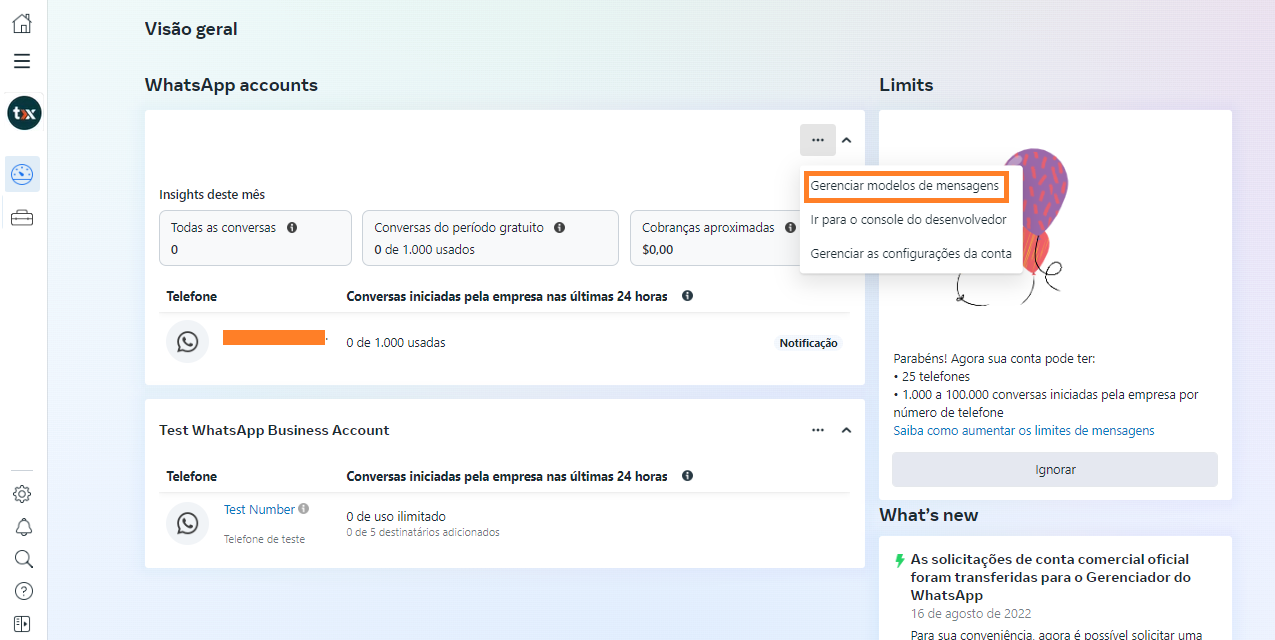Click the "Insights deste mês" label
The width and height of the screenshot is (1275, 640).
[212, 194]
